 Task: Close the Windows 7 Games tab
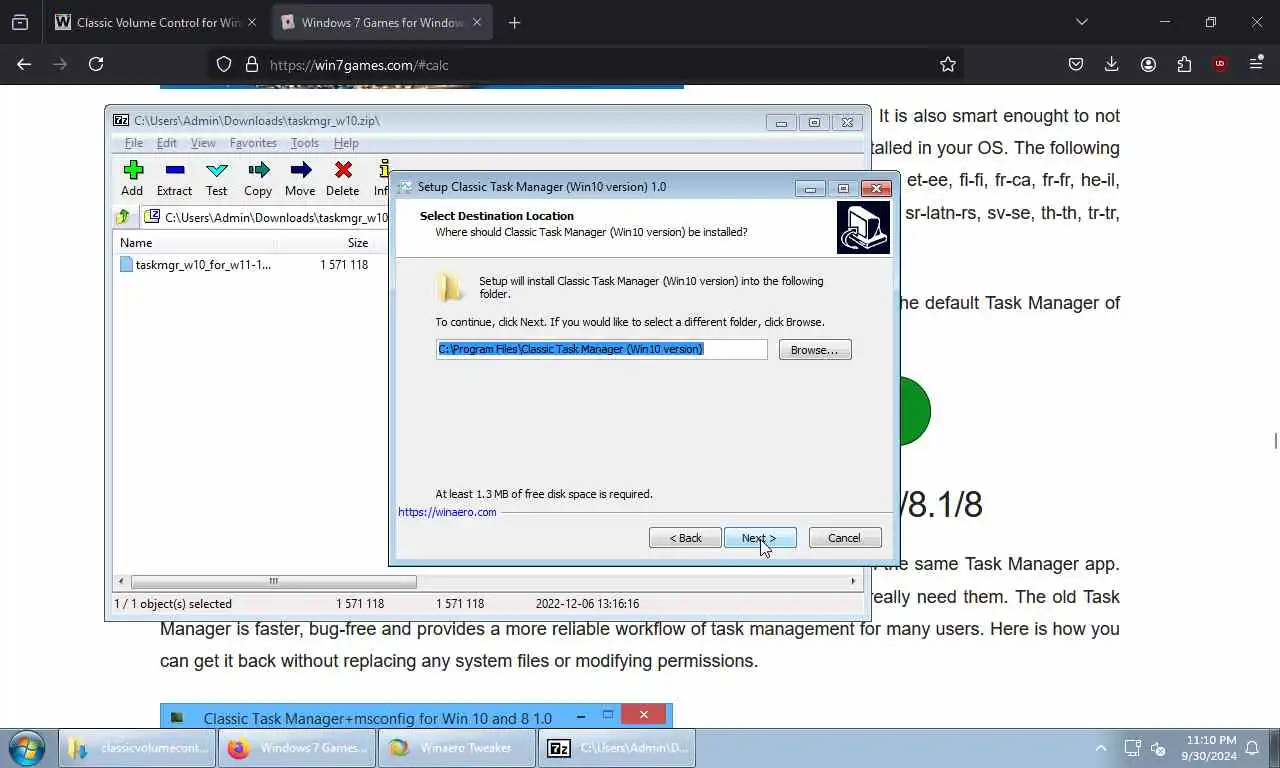click(x=477, y=22)
